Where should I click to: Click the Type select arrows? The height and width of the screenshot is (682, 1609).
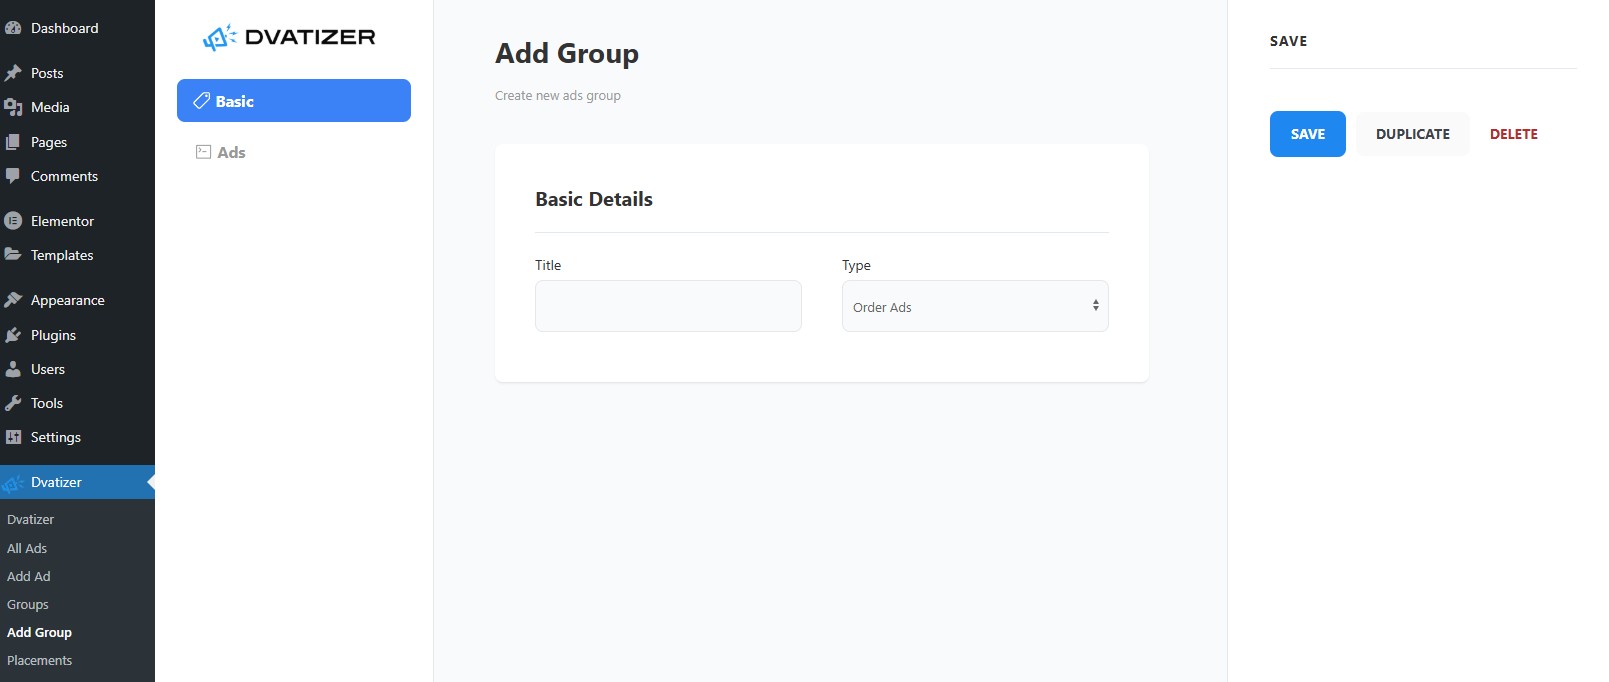click(1096, 306)
